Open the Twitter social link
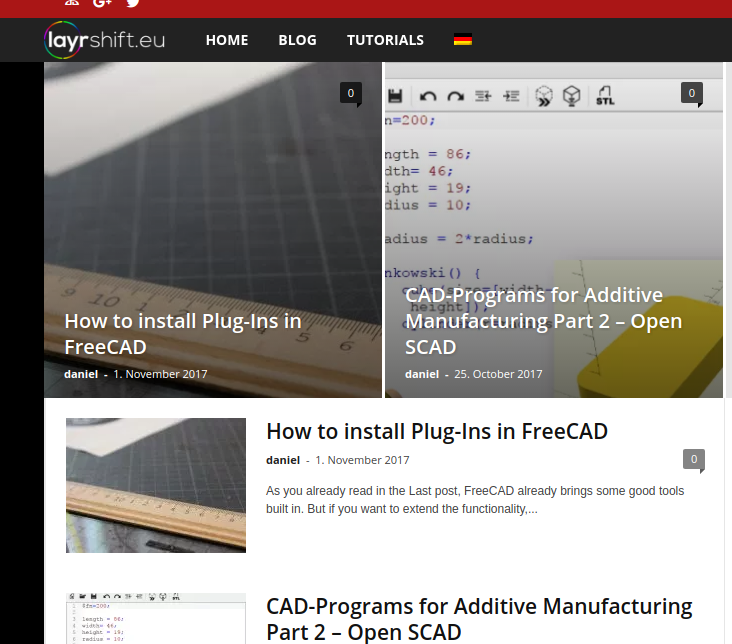 coord(133,3)
